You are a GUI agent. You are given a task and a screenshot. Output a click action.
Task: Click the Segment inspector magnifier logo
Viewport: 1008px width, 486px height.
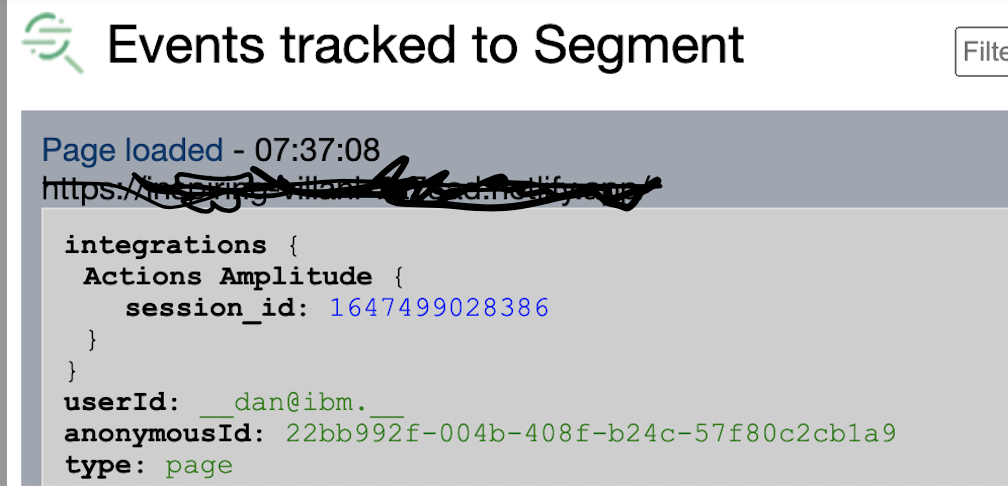click(x=53, y=43)
